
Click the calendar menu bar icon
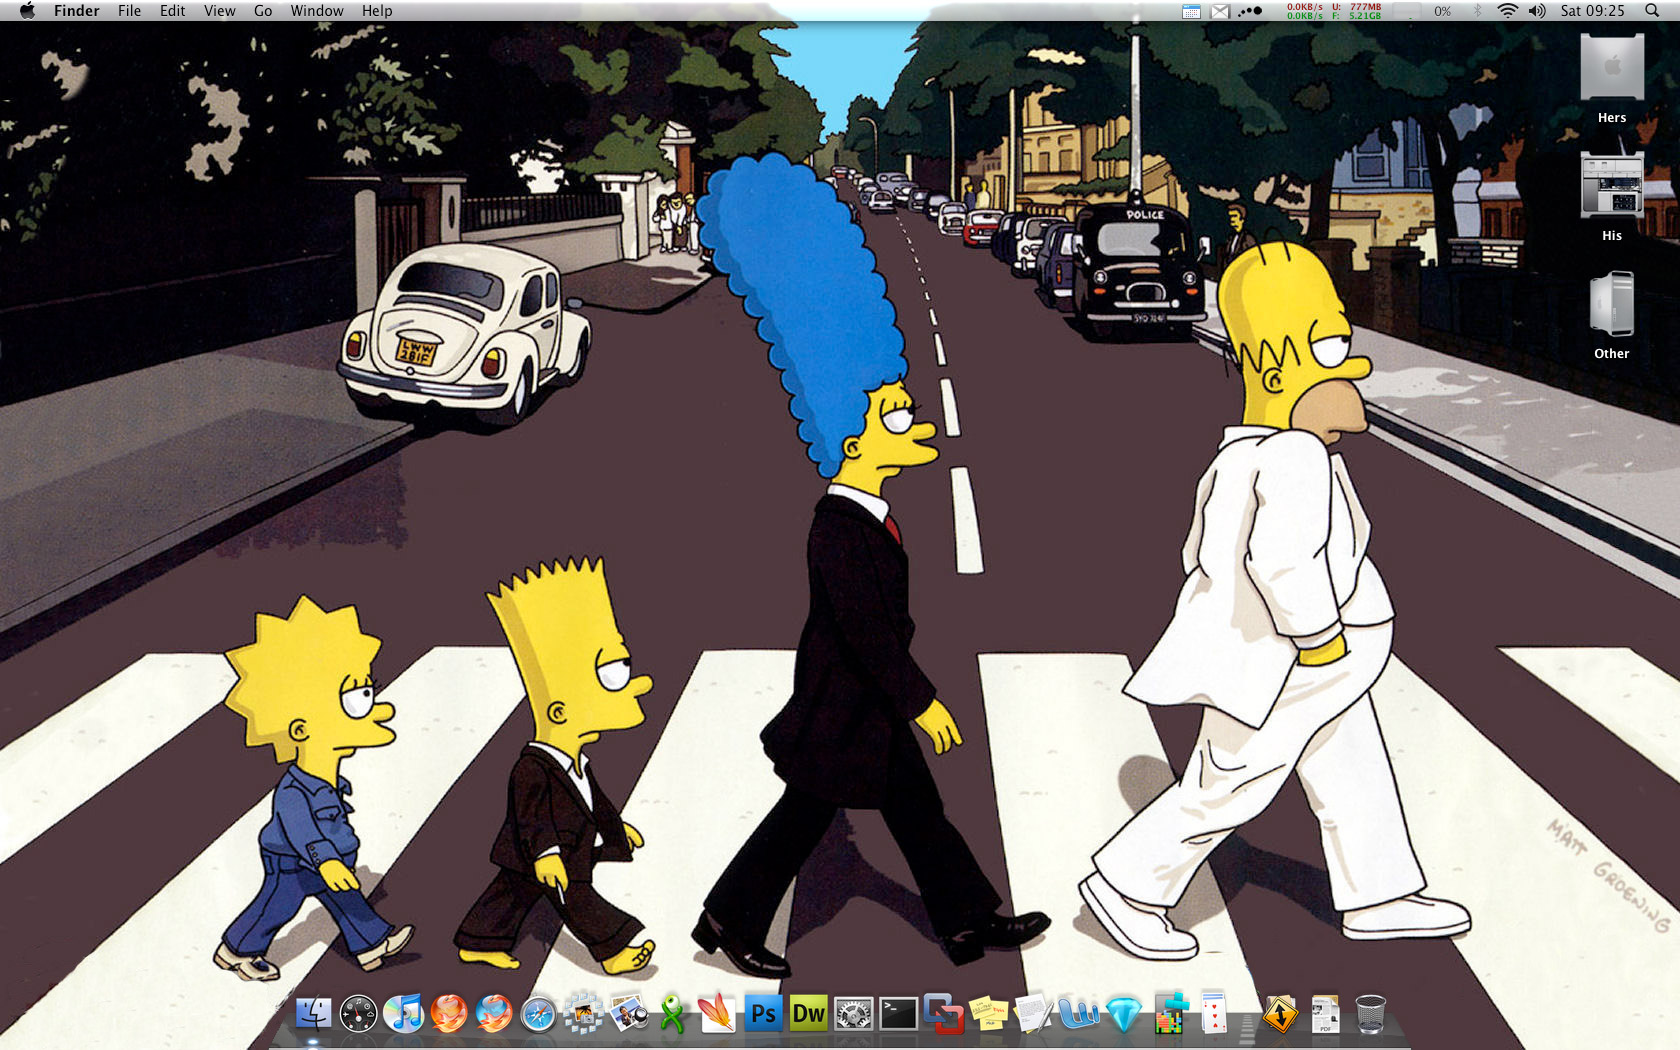click(1191, 11)
